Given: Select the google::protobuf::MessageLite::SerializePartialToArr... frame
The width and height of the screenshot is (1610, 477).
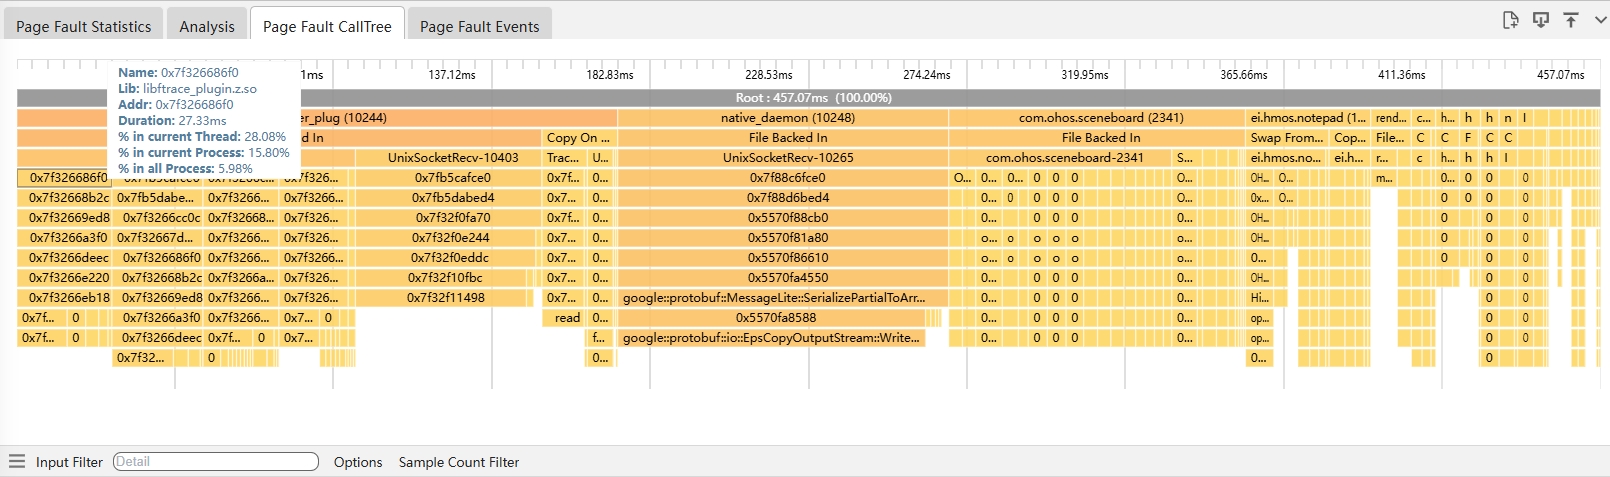Looking at the screenshot, I should 773,298.
